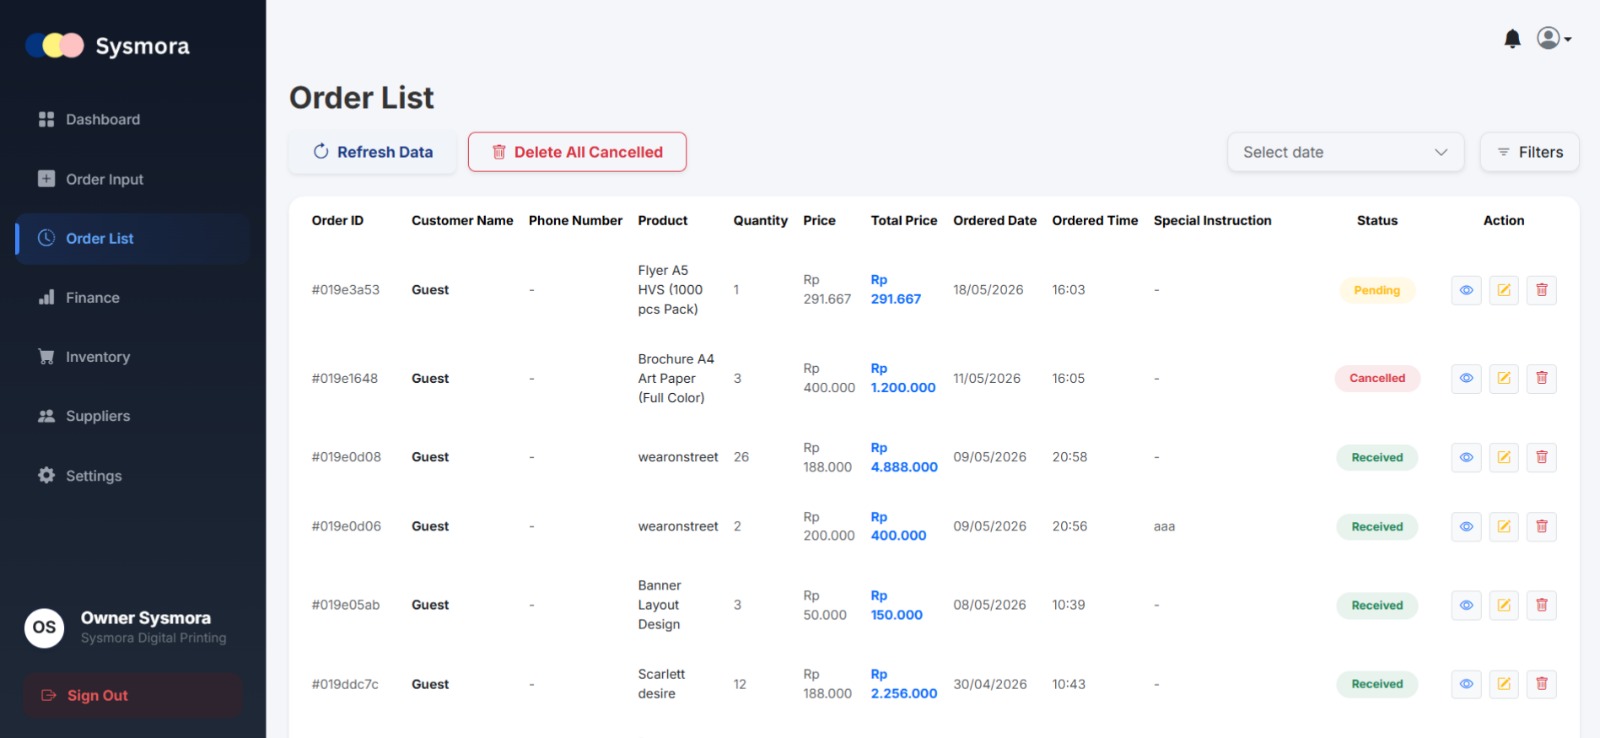Open the Suppliers section

(133, 416)
